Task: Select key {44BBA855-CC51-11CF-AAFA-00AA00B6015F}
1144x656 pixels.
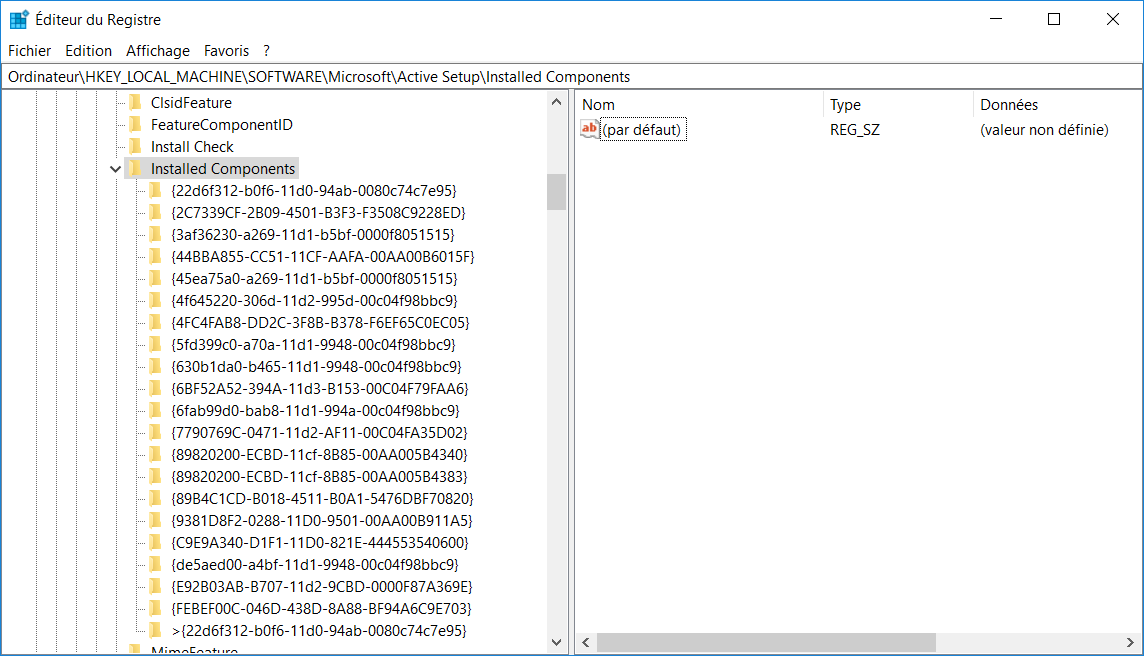Action: tap(322, 256)
